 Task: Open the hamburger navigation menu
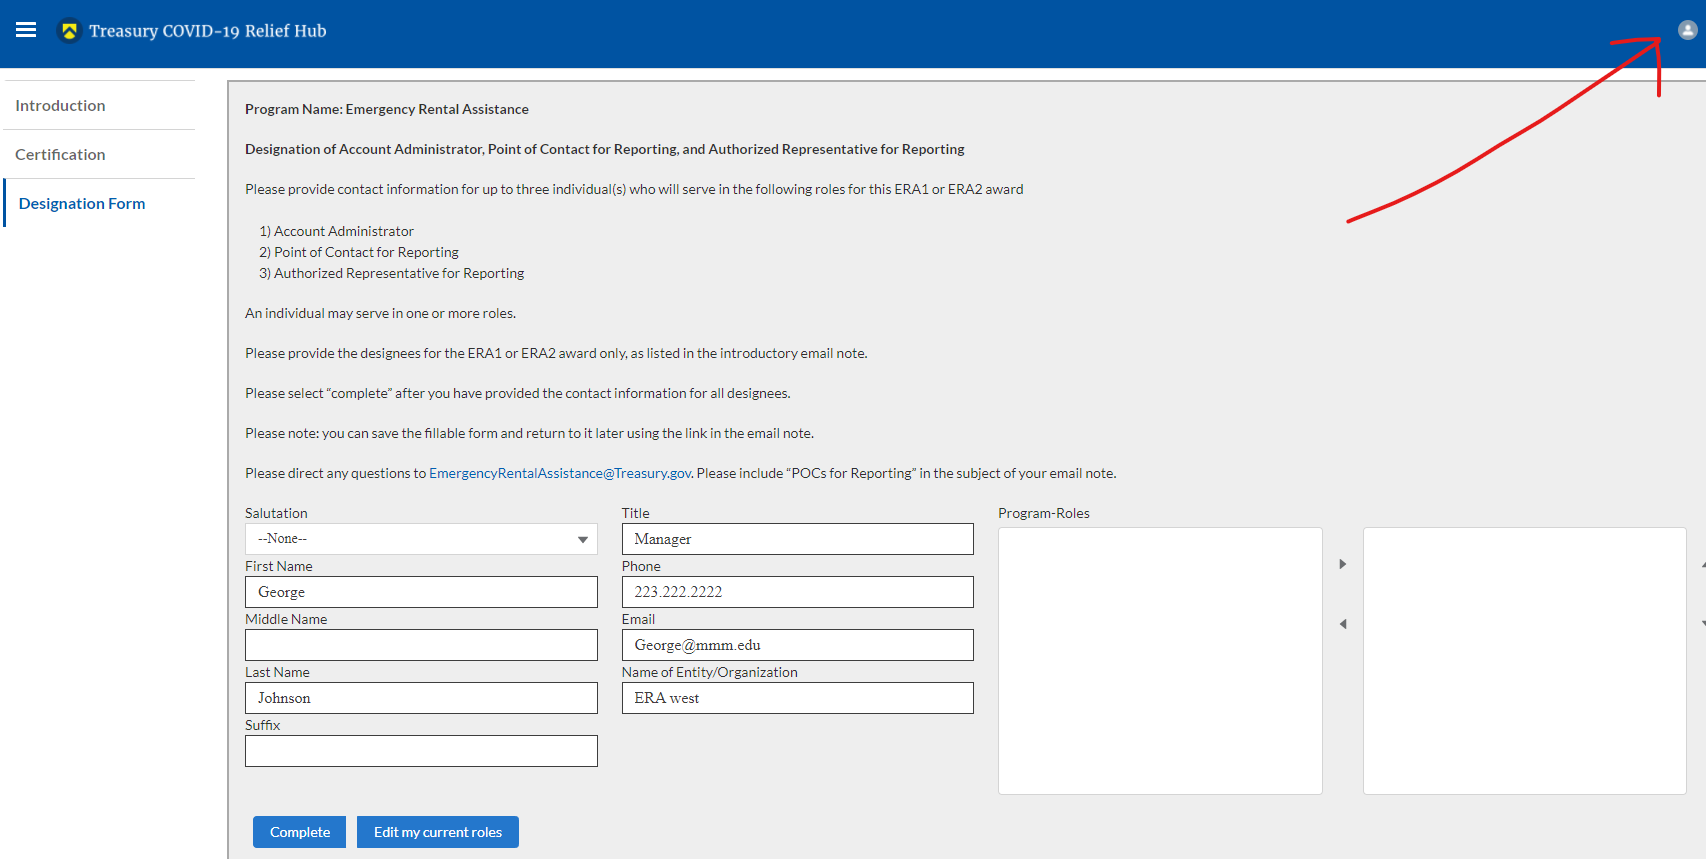(26, 30)
